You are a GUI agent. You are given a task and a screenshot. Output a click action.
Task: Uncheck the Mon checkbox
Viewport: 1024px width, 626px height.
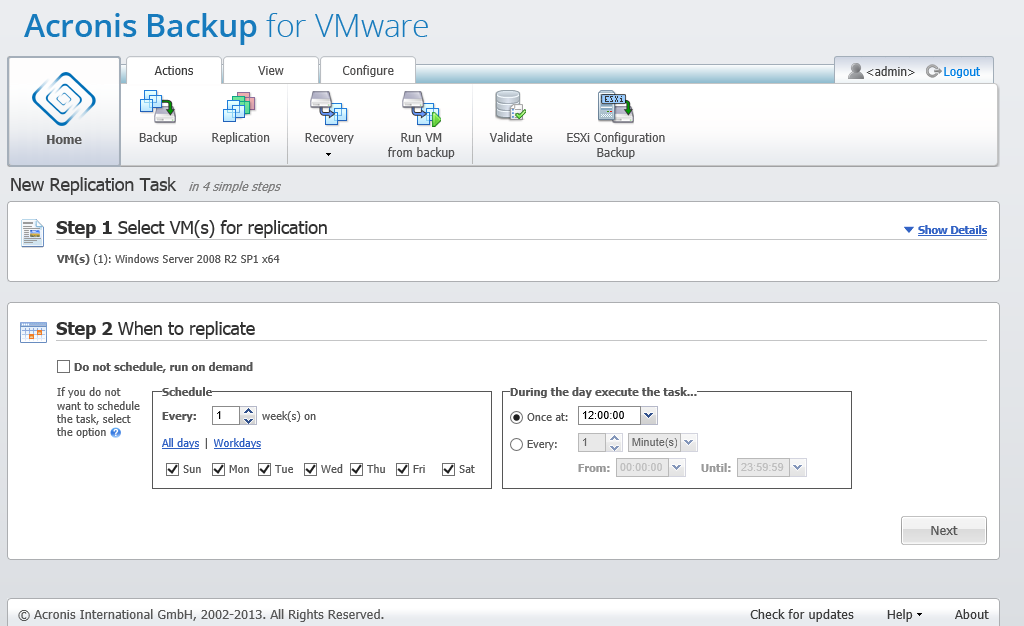click(219, 469)
